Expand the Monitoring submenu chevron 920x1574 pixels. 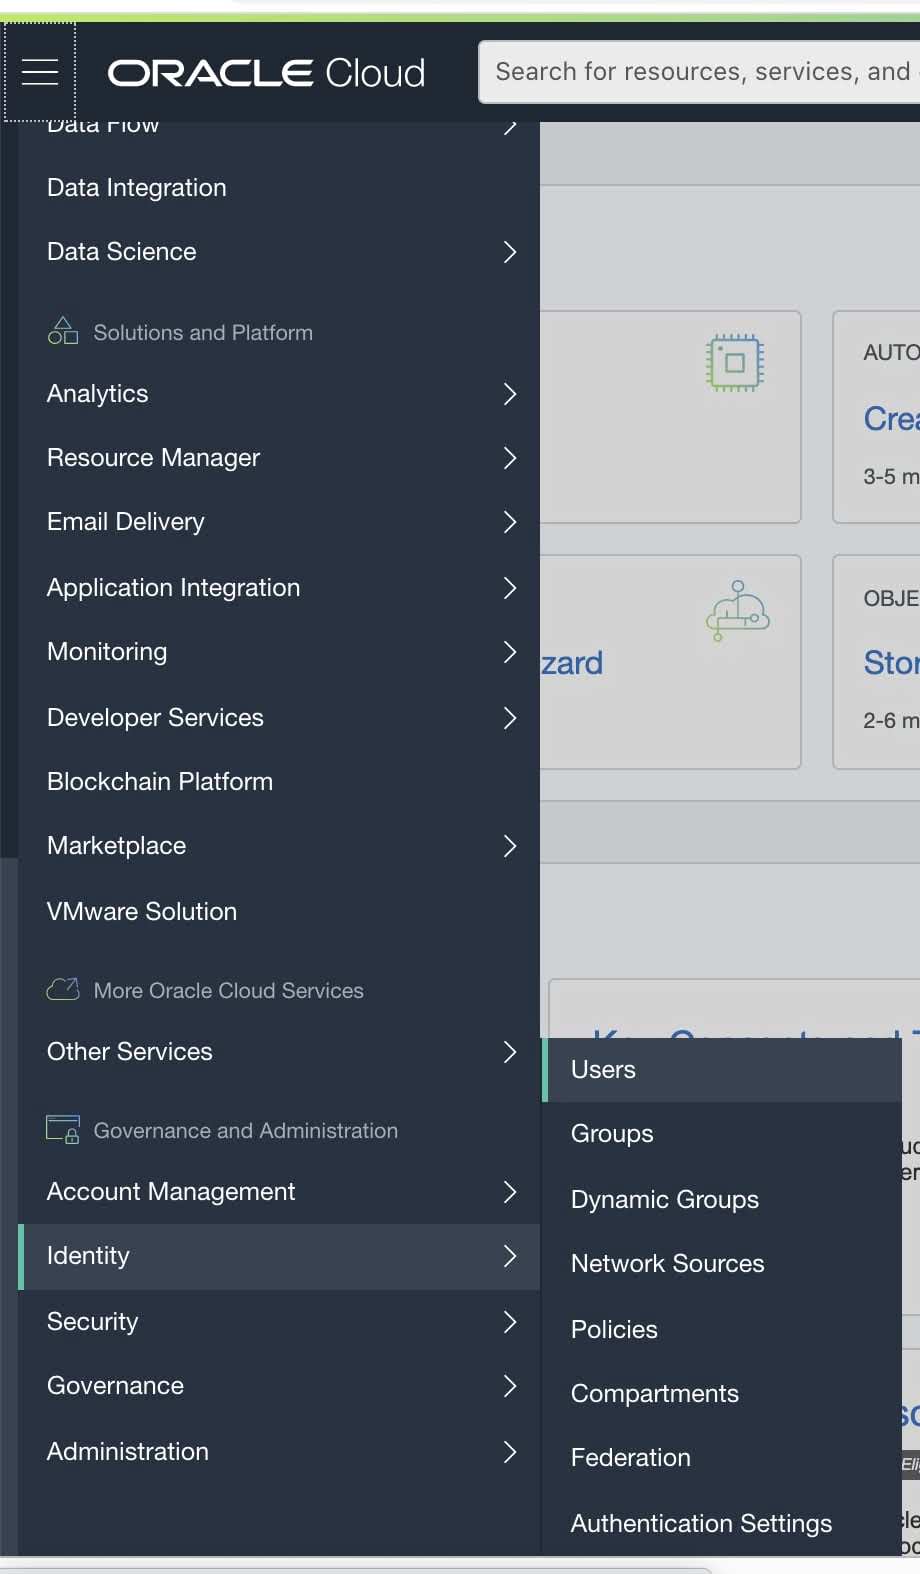(x=510, y=652)
